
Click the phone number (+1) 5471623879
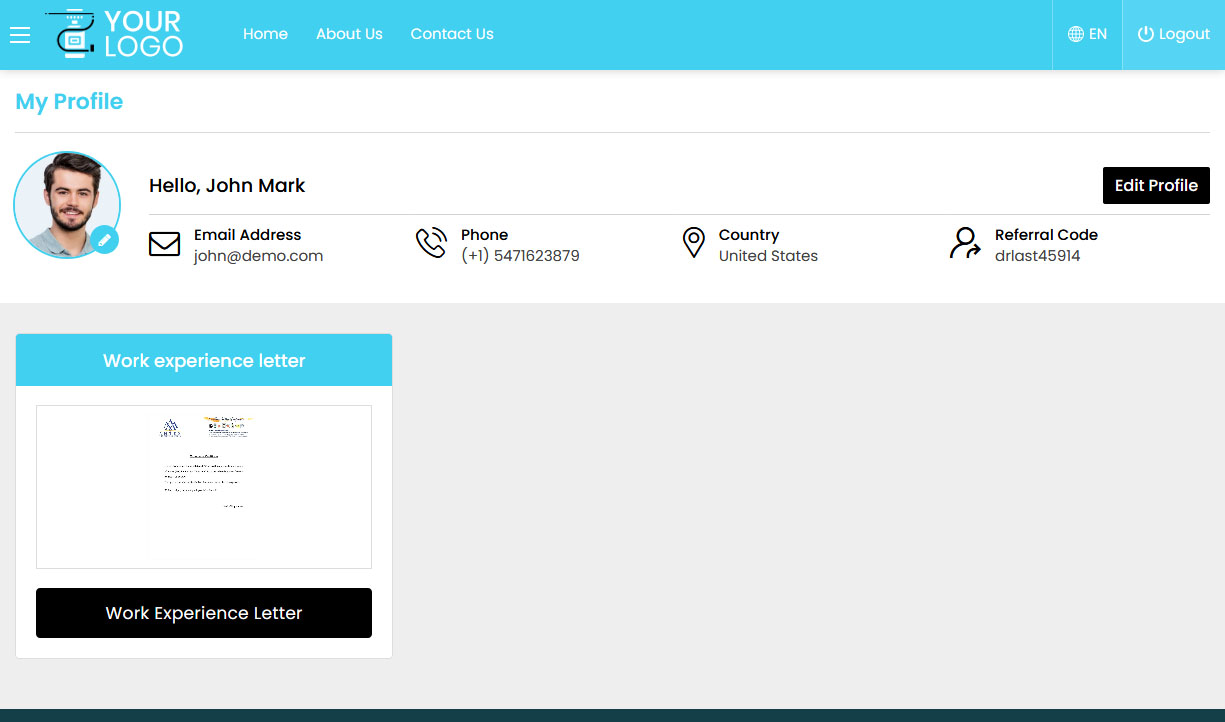click(520, 256)
